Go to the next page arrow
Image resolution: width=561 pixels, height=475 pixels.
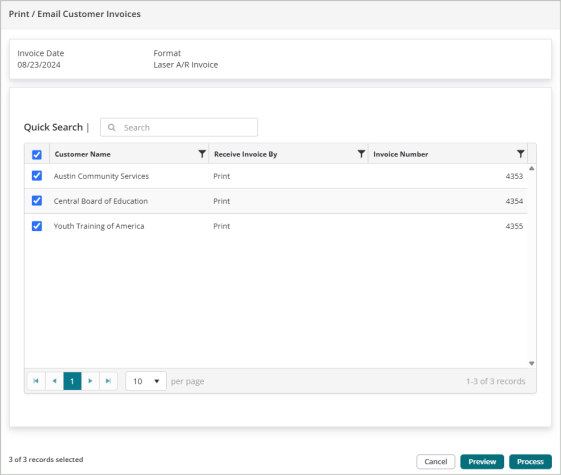coord(90,381)
